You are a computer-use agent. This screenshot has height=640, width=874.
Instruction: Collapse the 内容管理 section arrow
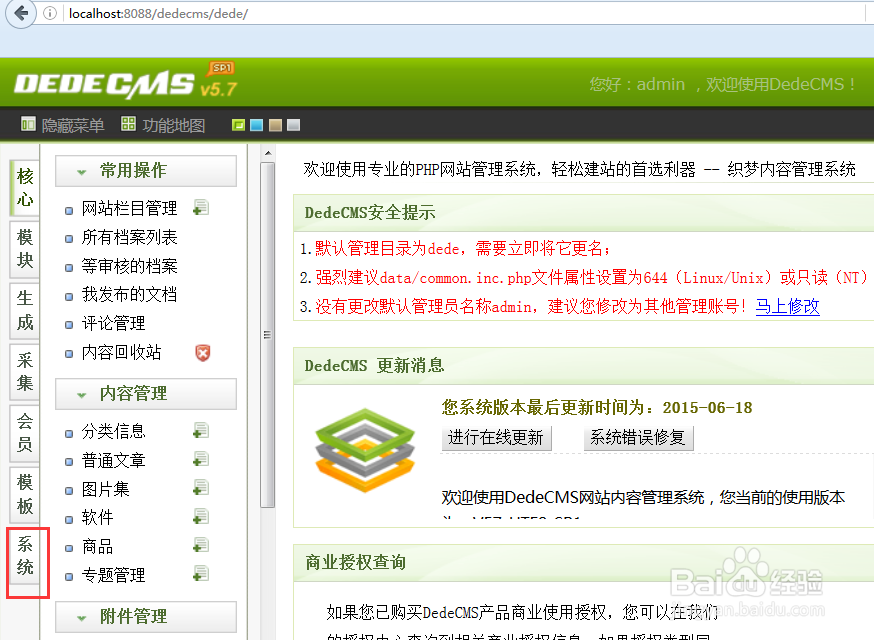(x=82, y=395)
